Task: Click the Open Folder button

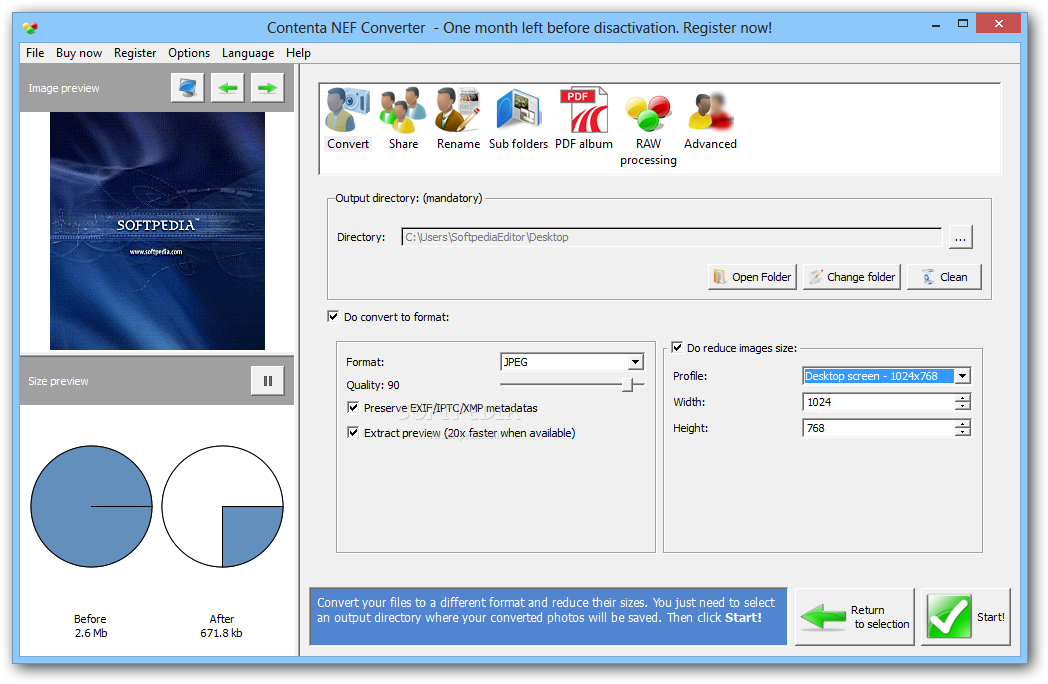Action: (752, 277)
